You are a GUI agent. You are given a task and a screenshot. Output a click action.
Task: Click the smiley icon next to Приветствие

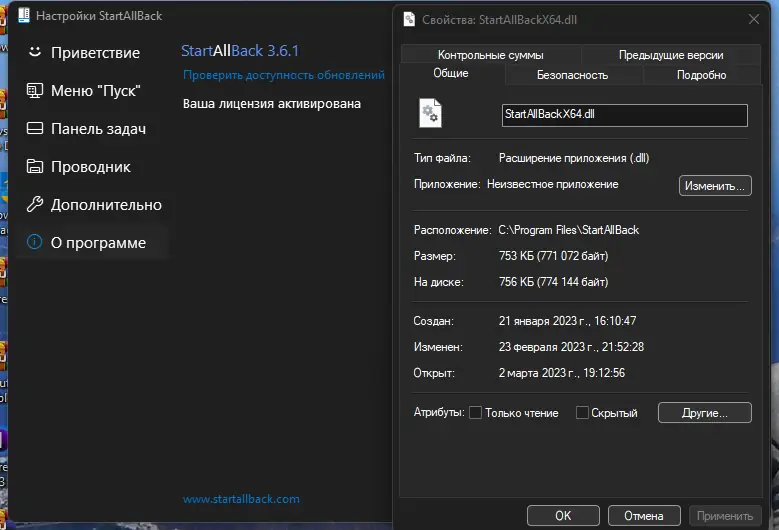click(34, 52)
